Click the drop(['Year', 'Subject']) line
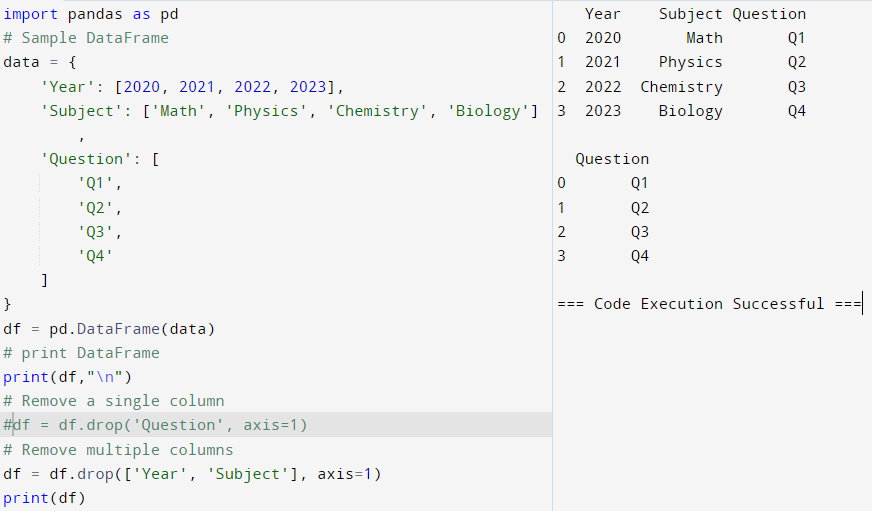Screen dimensions: 872x511 pos(192,474)
